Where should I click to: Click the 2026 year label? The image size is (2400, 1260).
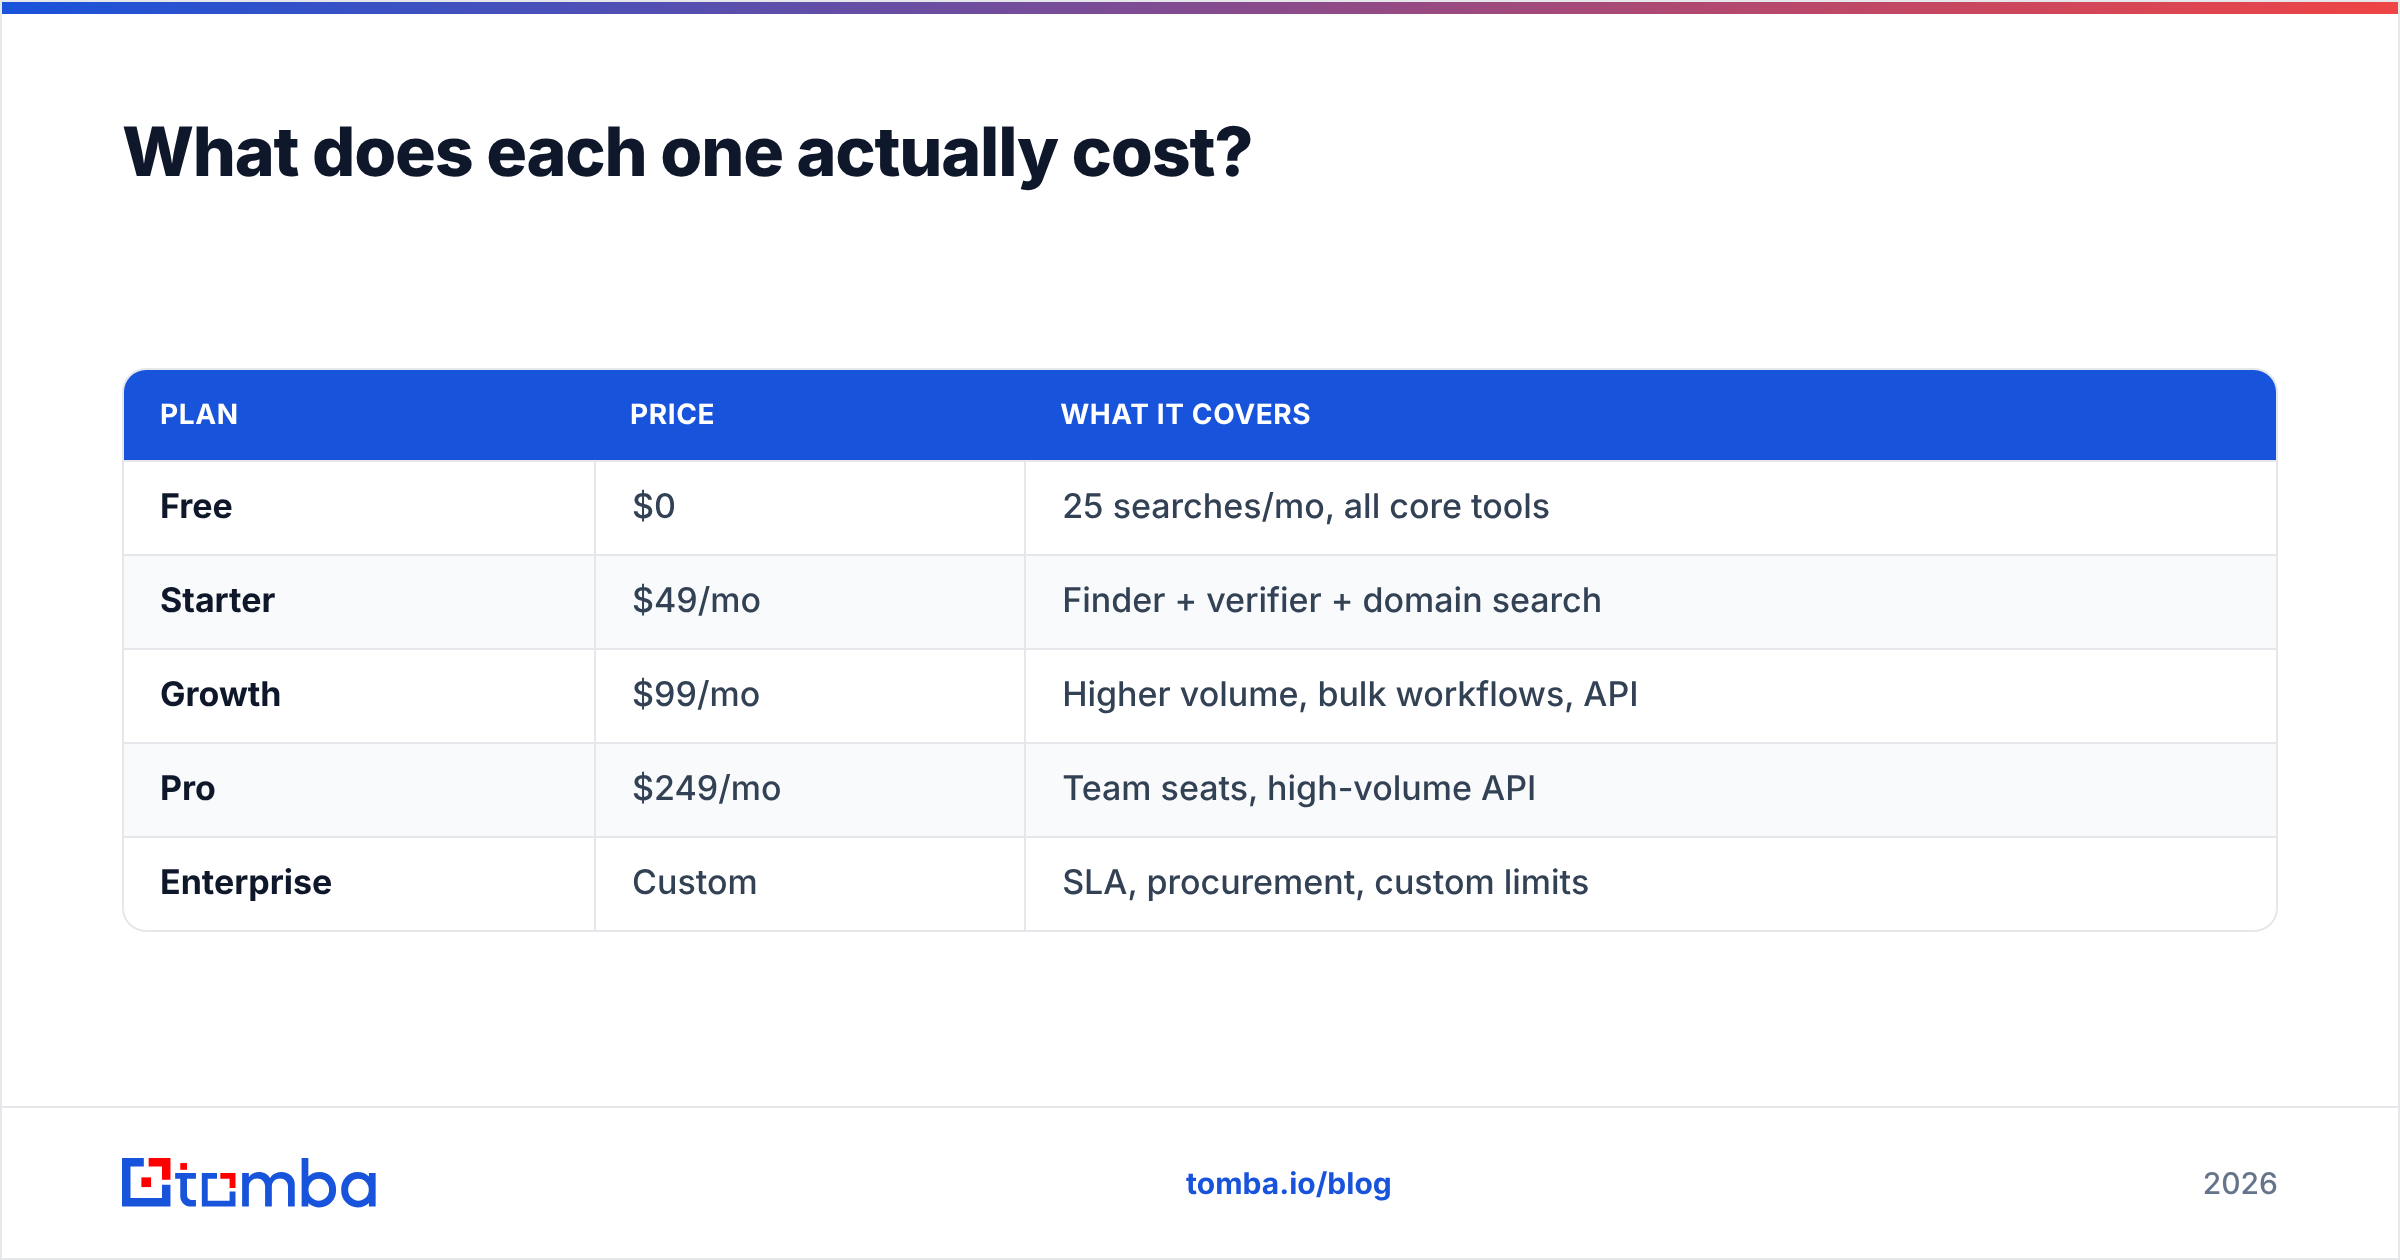pos(2240,1184)
